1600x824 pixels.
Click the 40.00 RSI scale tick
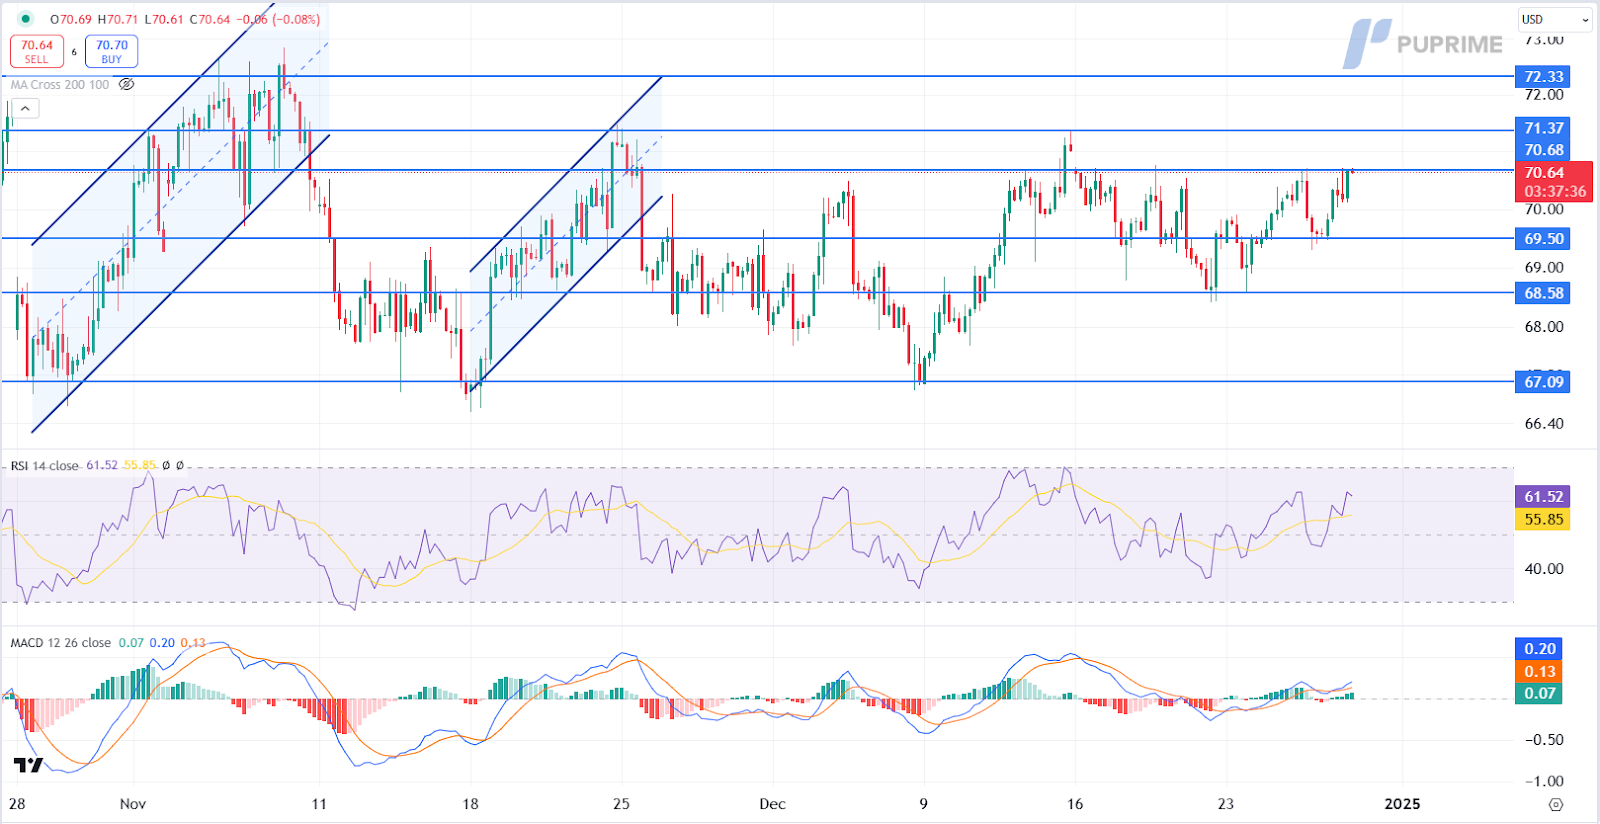pos(1544,569)
